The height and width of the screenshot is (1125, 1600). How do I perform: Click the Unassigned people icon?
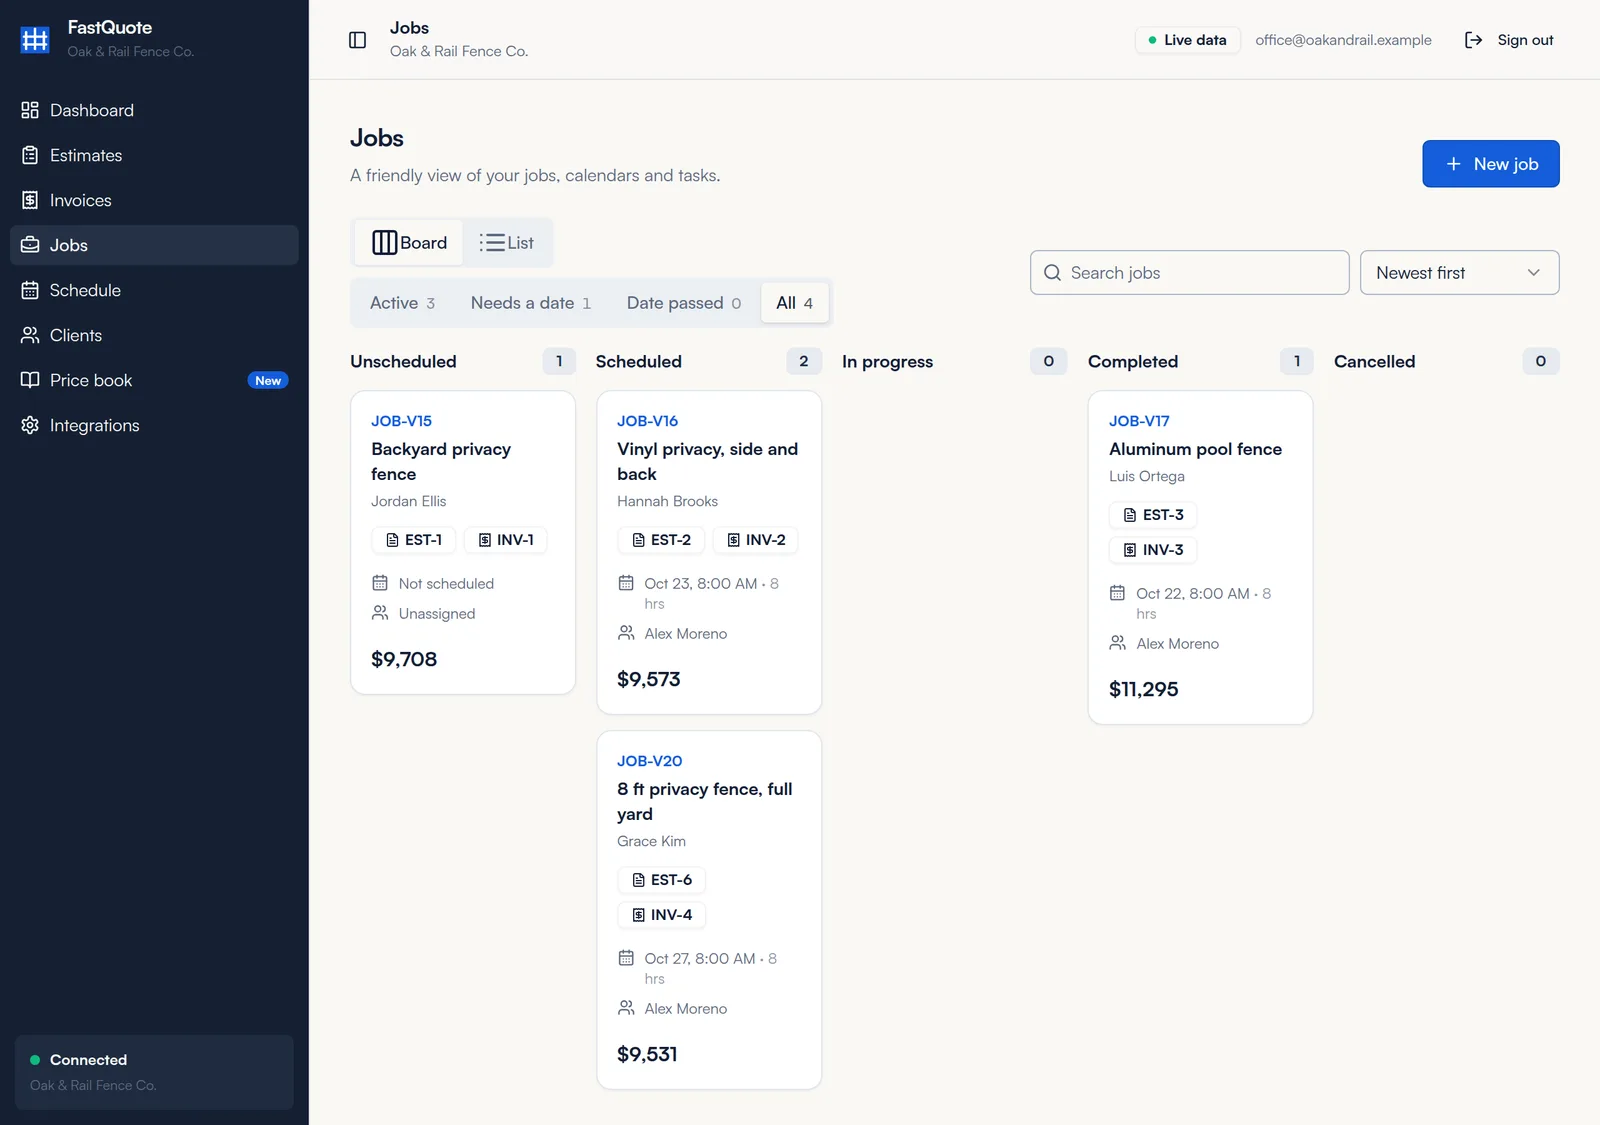coord(380,613)
